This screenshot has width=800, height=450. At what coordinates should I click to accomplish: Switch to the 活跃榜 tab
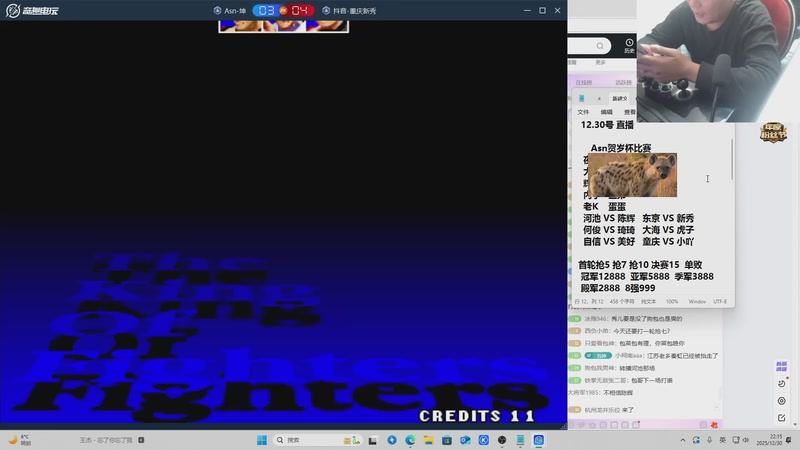tap(623, 82)
